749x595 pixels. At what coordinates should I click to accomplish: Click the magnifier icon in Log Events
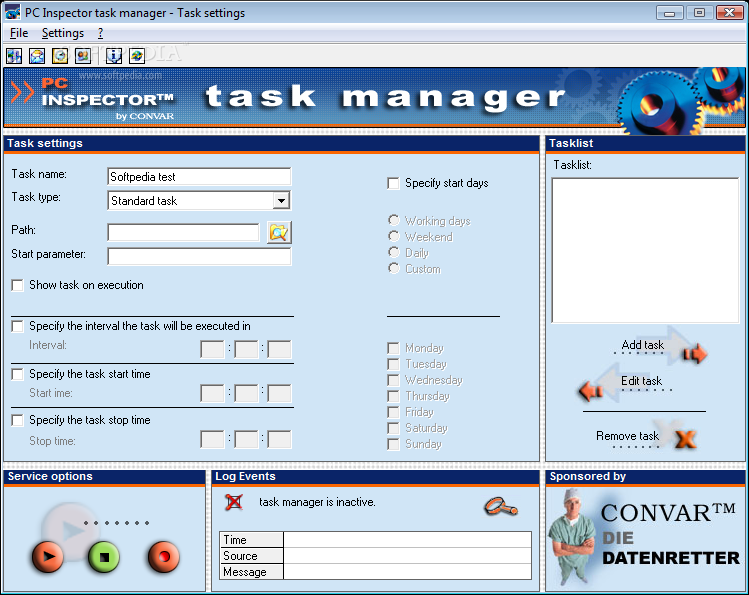pyautogui.click(x=501, y=506)
